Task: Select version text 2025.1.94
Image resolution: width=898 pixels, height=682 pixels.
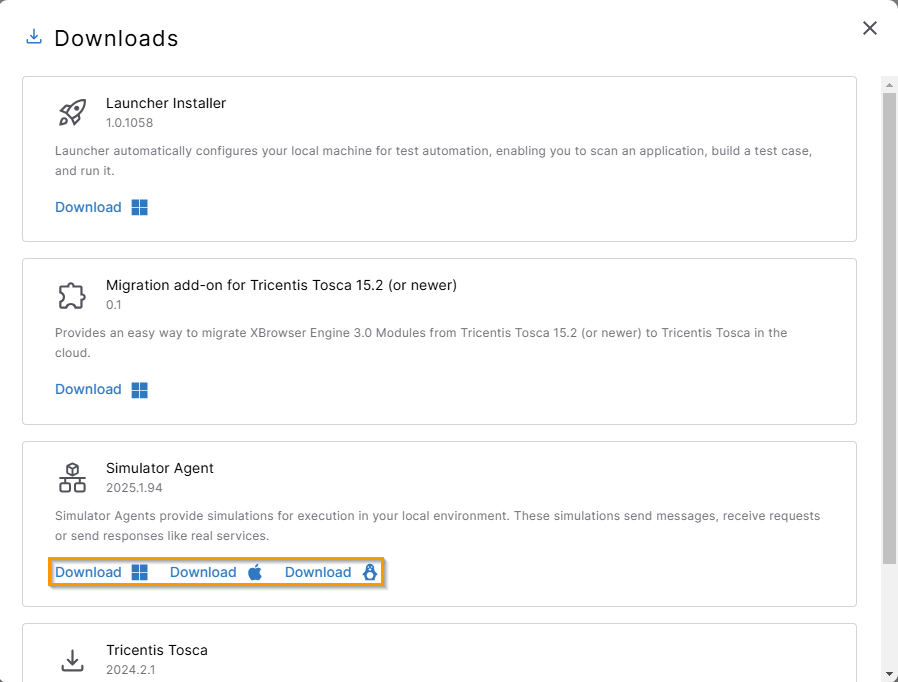Action: coord(134,488)
